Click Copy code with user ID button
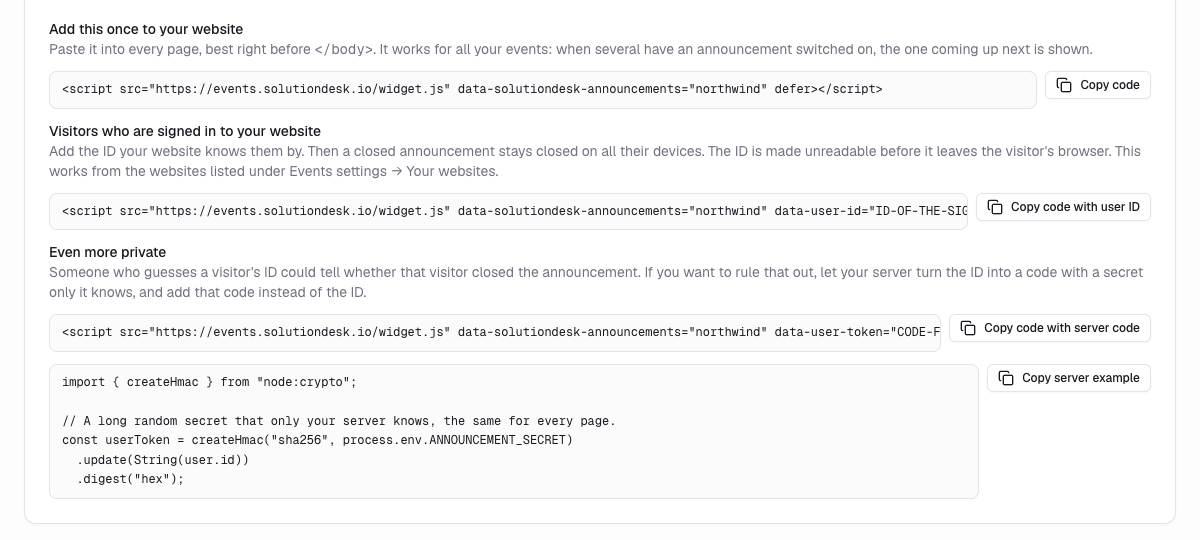This screenshot has height=540, width=1200. (1063, 207)
